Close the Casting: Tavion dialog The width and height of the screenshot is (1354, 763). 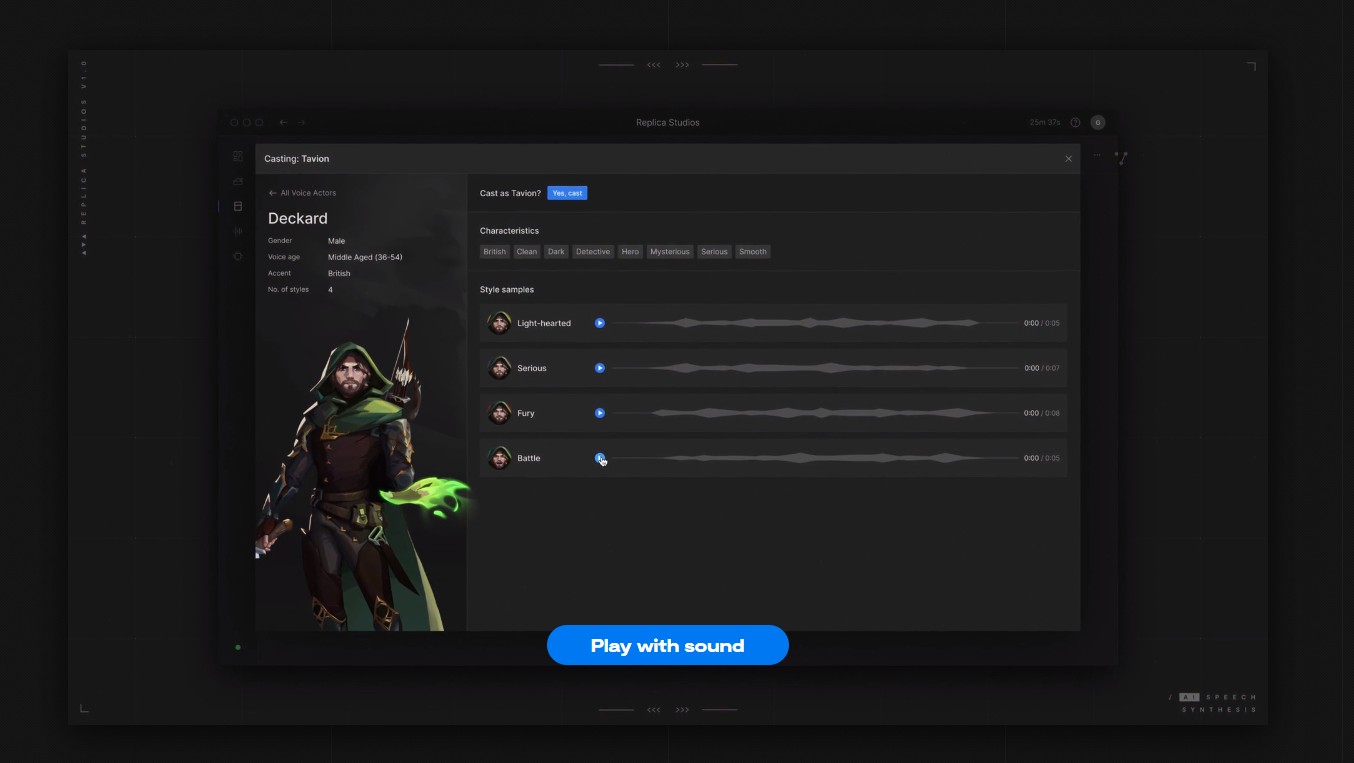point(1068,159)
